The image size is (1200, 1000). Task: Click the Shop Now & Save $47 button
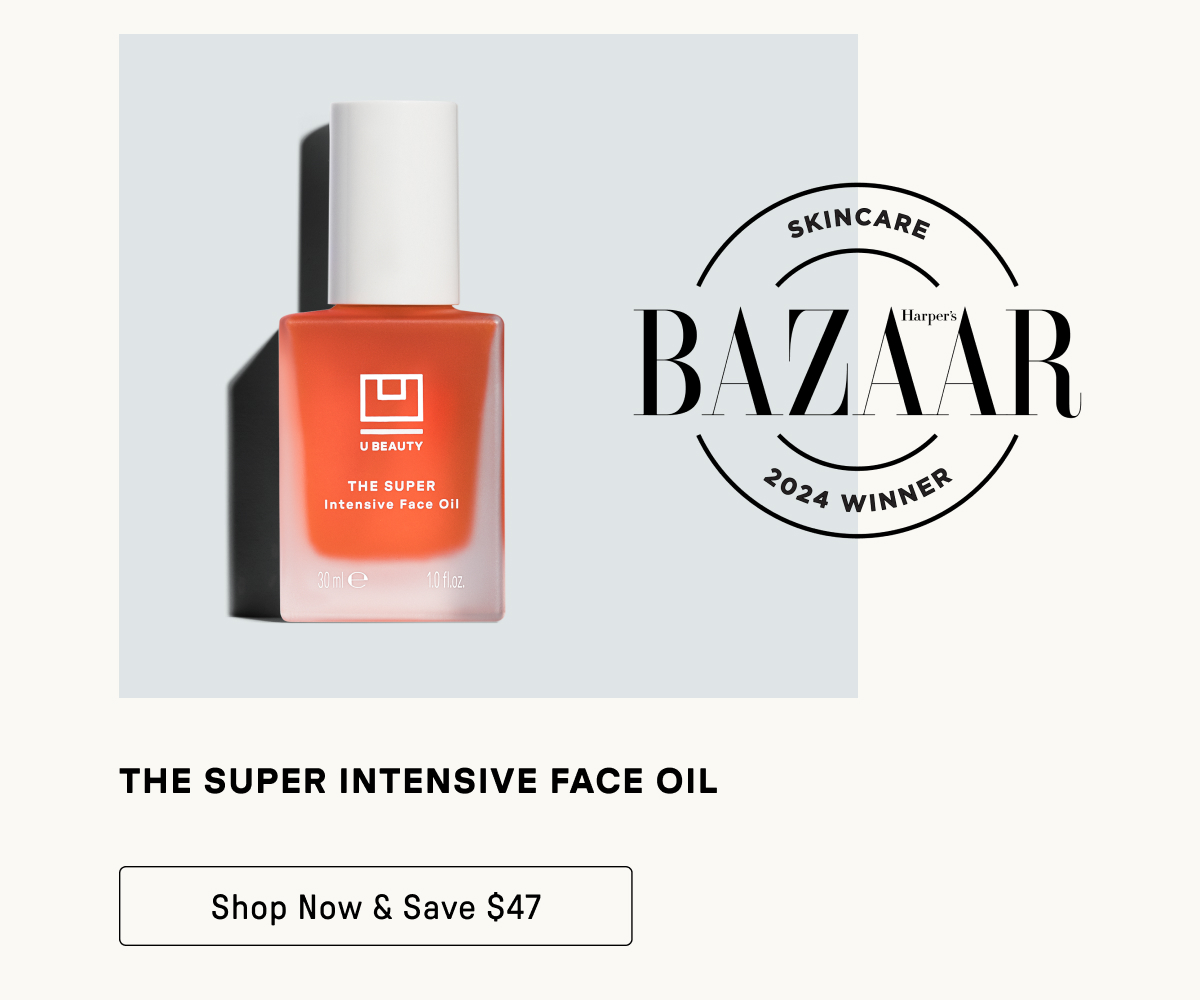(x=375, y=906)
